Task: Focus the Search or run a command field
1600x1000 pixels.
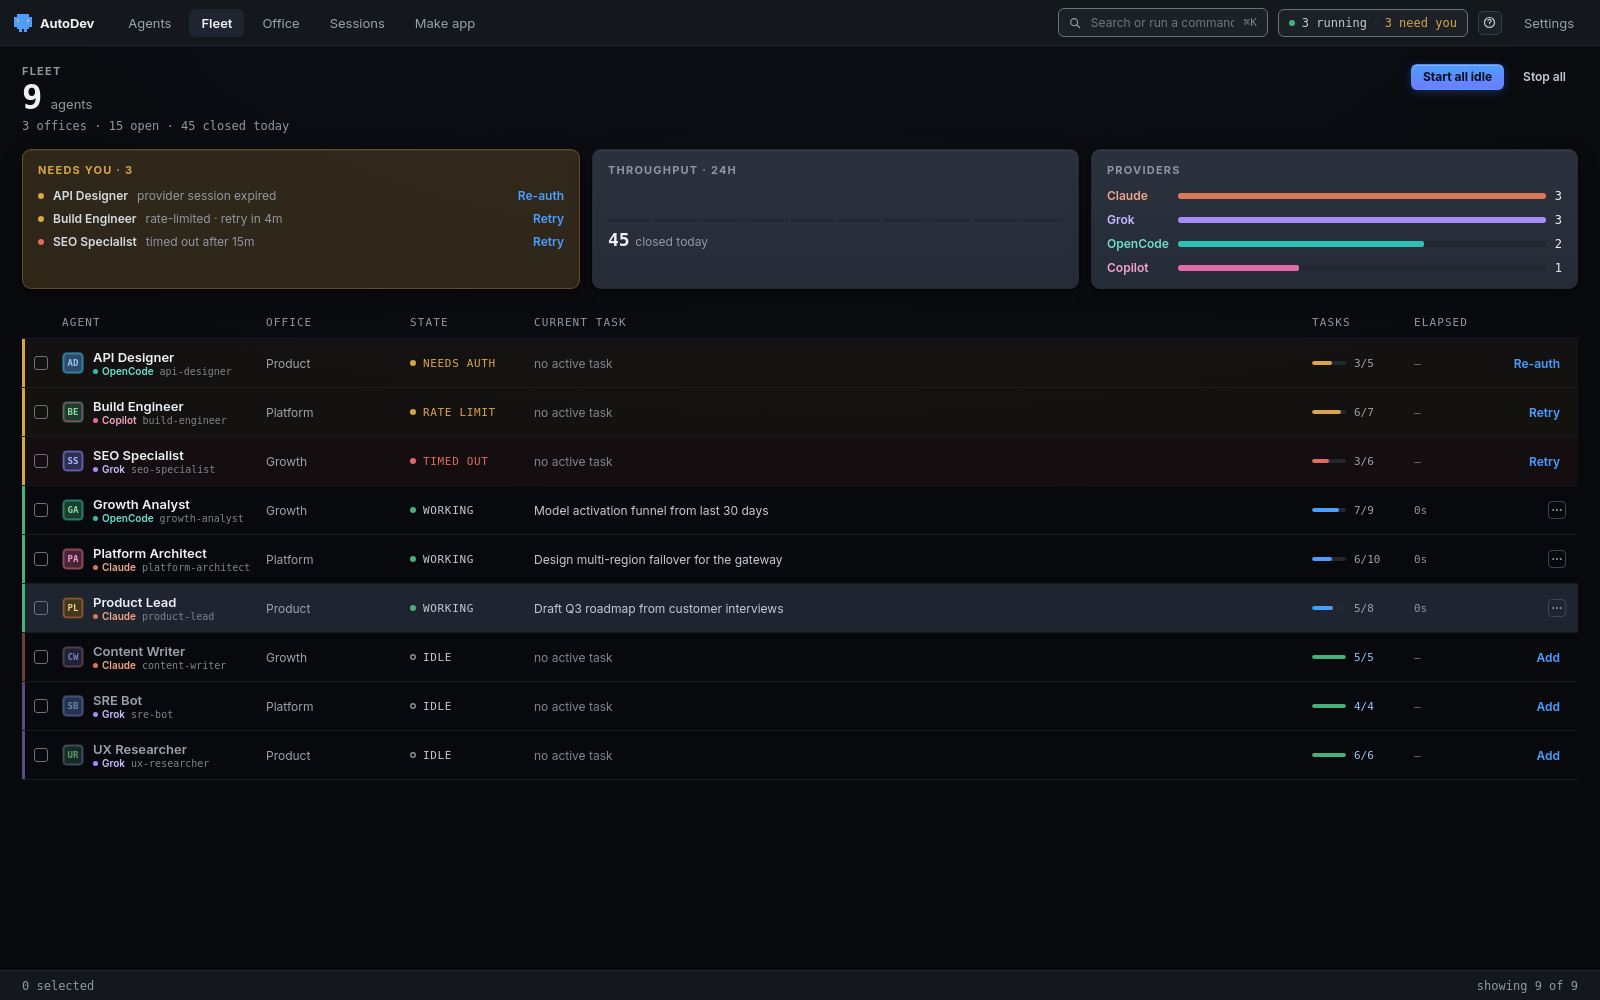Action: click(1162, 23)
